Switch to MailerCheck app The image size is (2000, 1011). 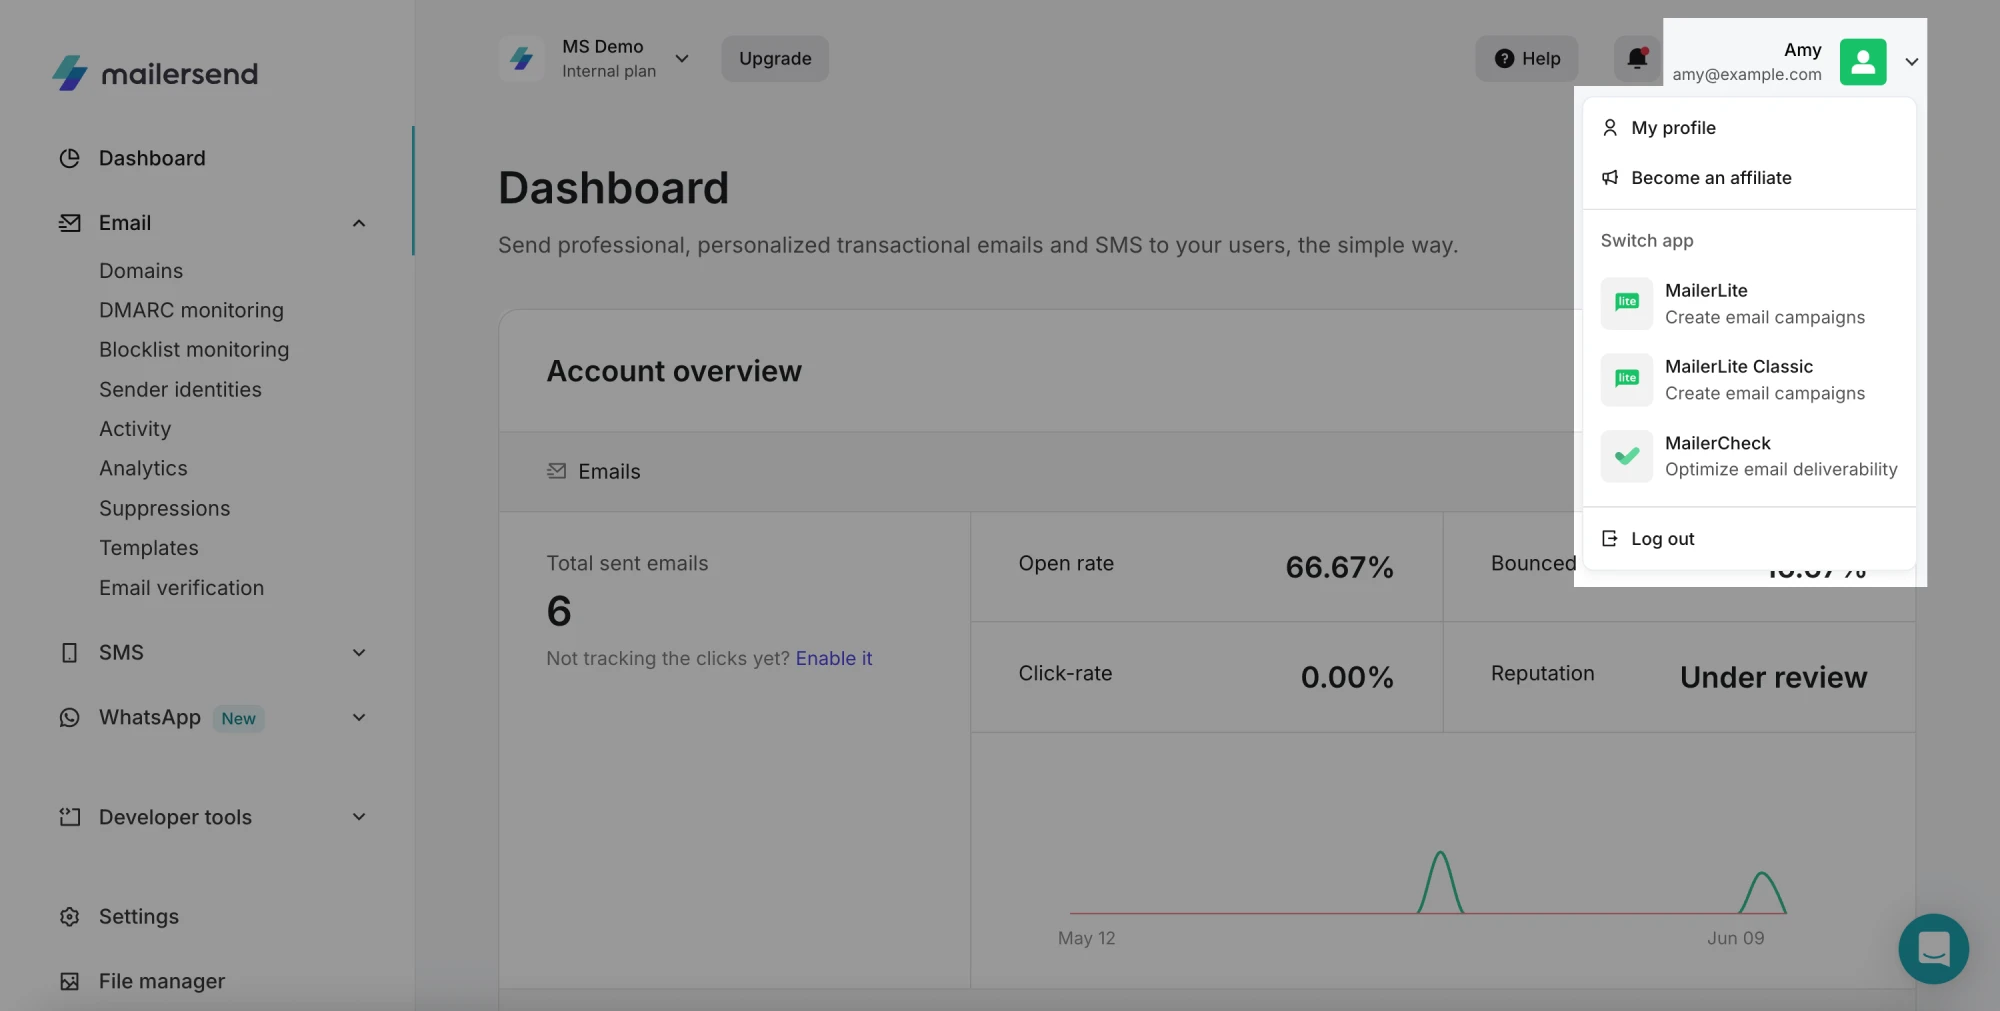click(x=1749, y=456)
